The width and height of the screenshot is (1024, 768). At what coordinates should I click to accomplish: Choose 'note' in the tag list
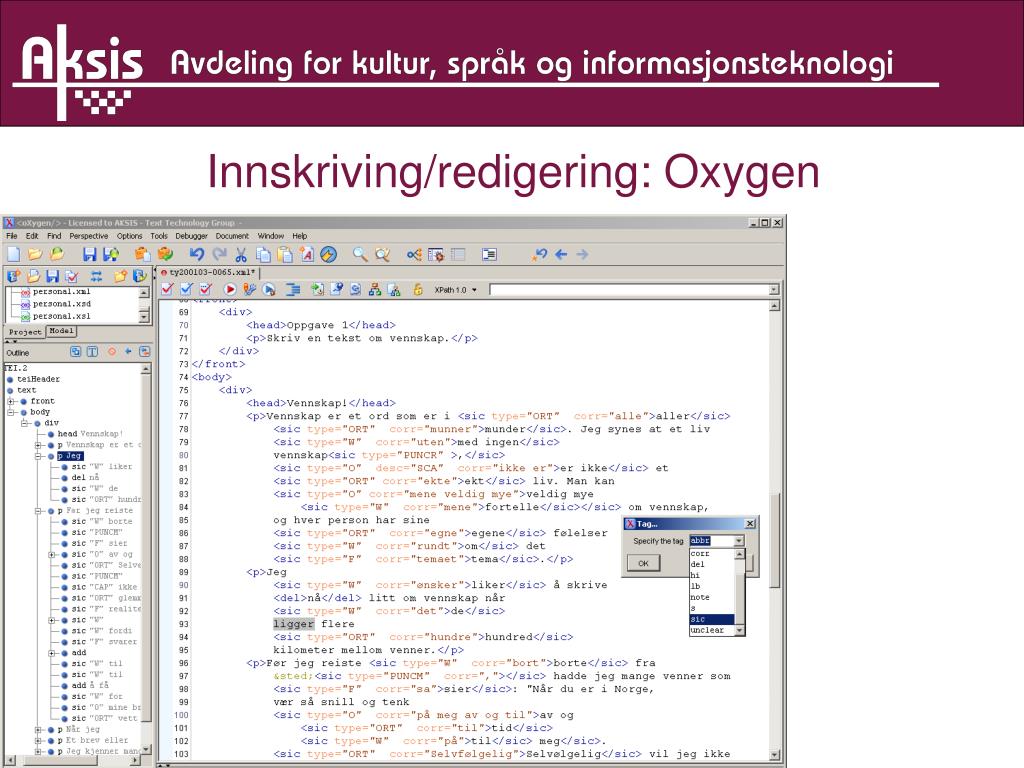[712, 597]
